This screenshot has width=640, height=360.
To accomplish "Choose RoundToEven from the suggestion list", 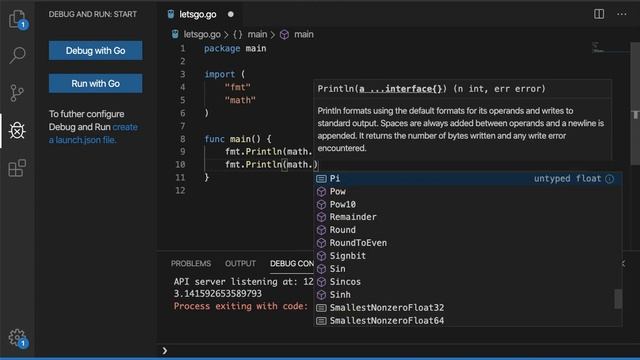I will pyautogui.click(x=467, y=243).
